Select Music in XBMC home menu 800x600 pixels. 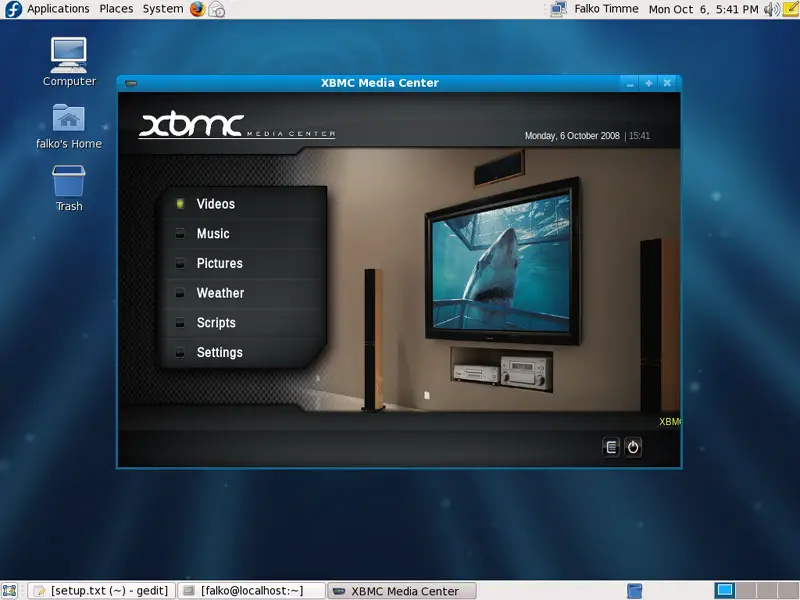click(213, 234)
